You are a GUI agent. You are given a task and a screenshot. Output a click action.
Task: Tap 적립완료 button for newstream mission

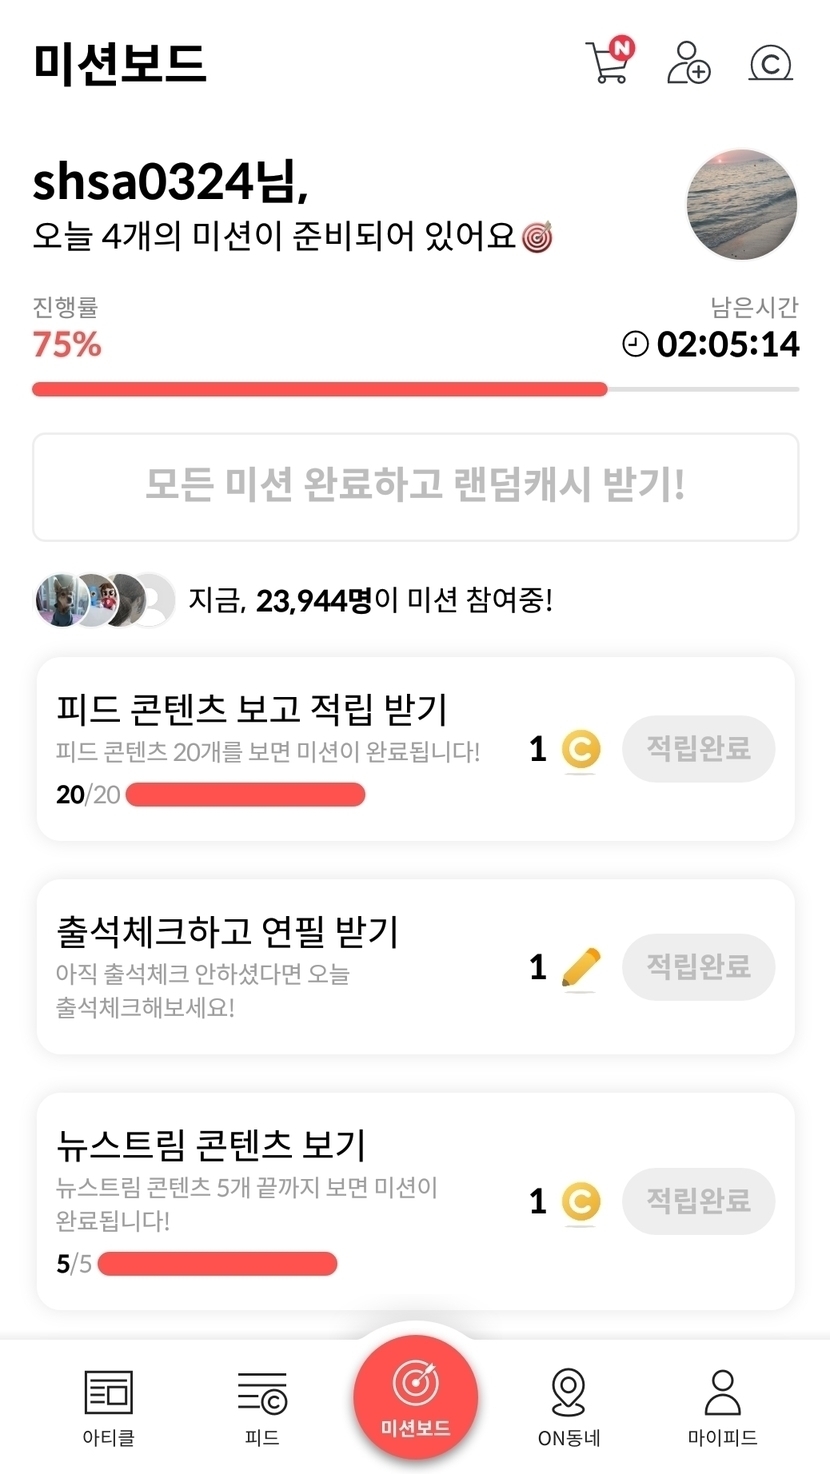point(698,1200)
